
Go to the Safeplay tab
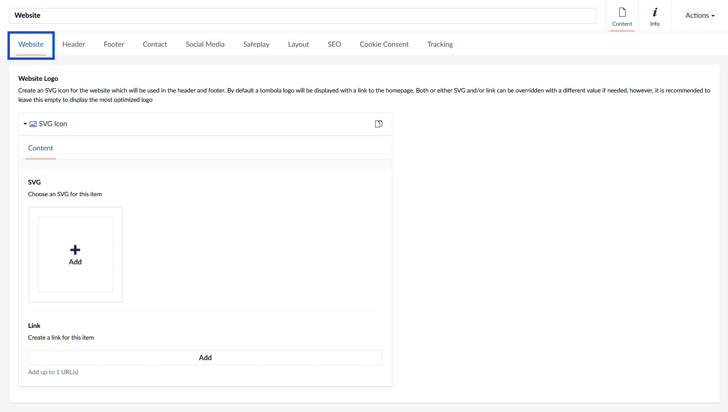click(x=256, y=45)
